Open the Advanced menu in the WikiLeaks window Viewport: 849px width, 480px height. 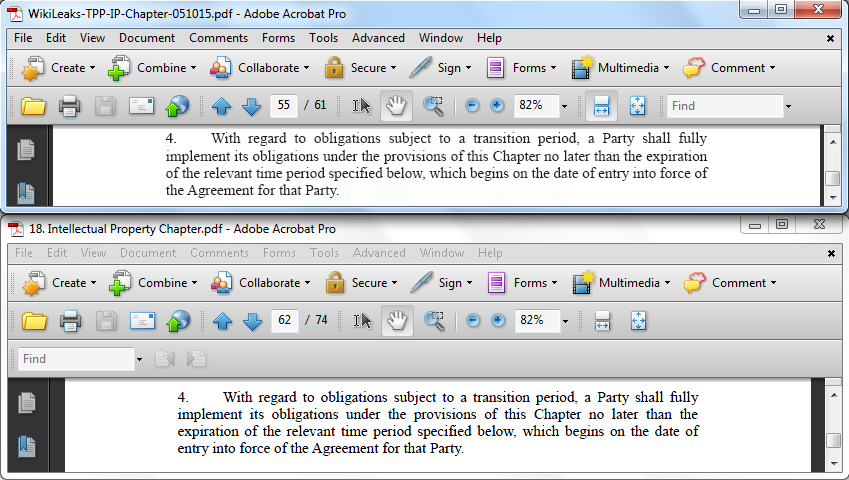[x=378, y=38]
